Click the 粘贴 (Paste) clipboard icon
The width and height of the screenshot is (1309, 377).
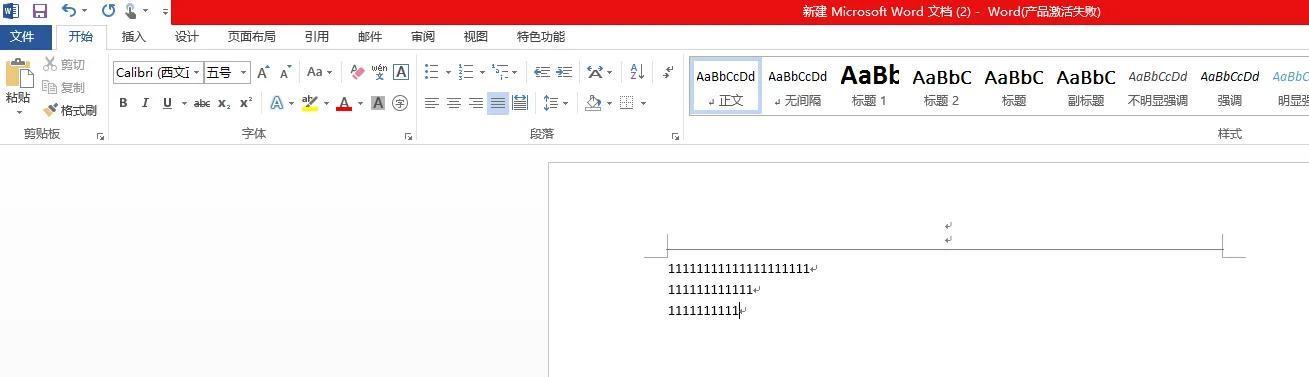(19, 74)
